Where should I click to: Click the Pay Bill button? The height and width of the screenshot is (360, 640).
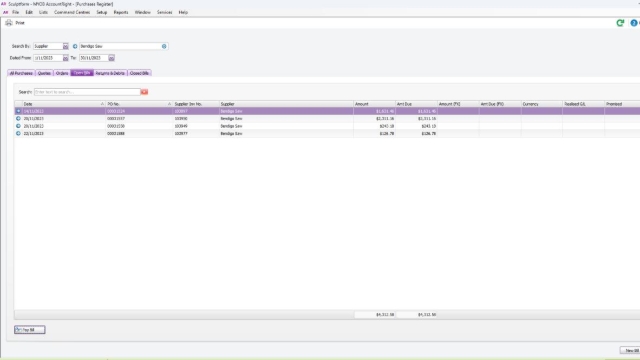pyautogui.click(x=30, y=330)
